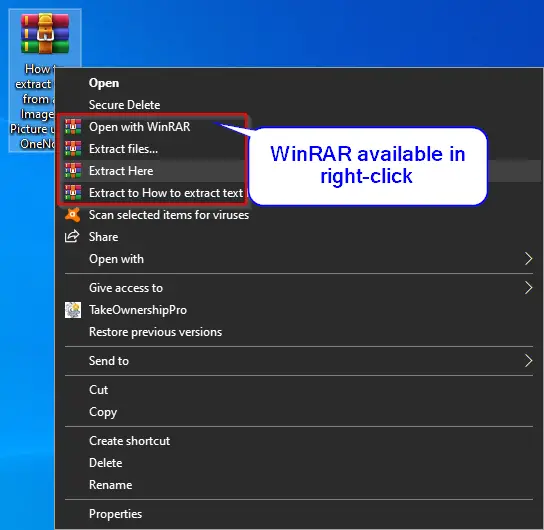The image size is (544, 530).
Task: Expand the Open with submenu arrow
Action: coord(528,259)
